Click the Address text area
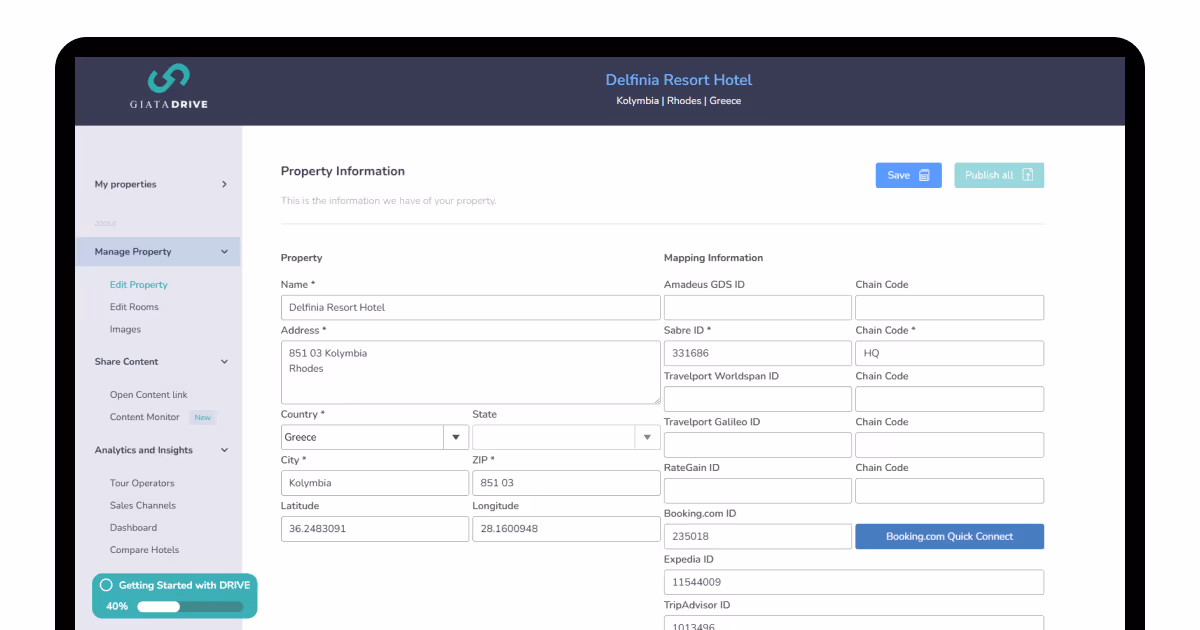This screenshot has height=630, width=1200. click(470, 372)
